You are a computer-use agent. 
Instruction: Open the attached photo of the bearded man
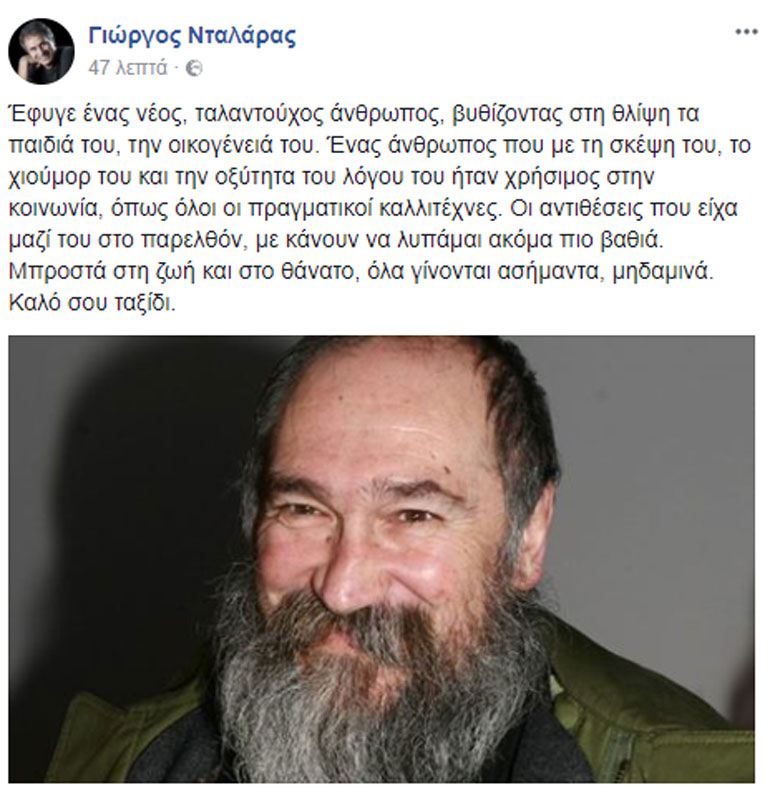(x=381, y=558)
